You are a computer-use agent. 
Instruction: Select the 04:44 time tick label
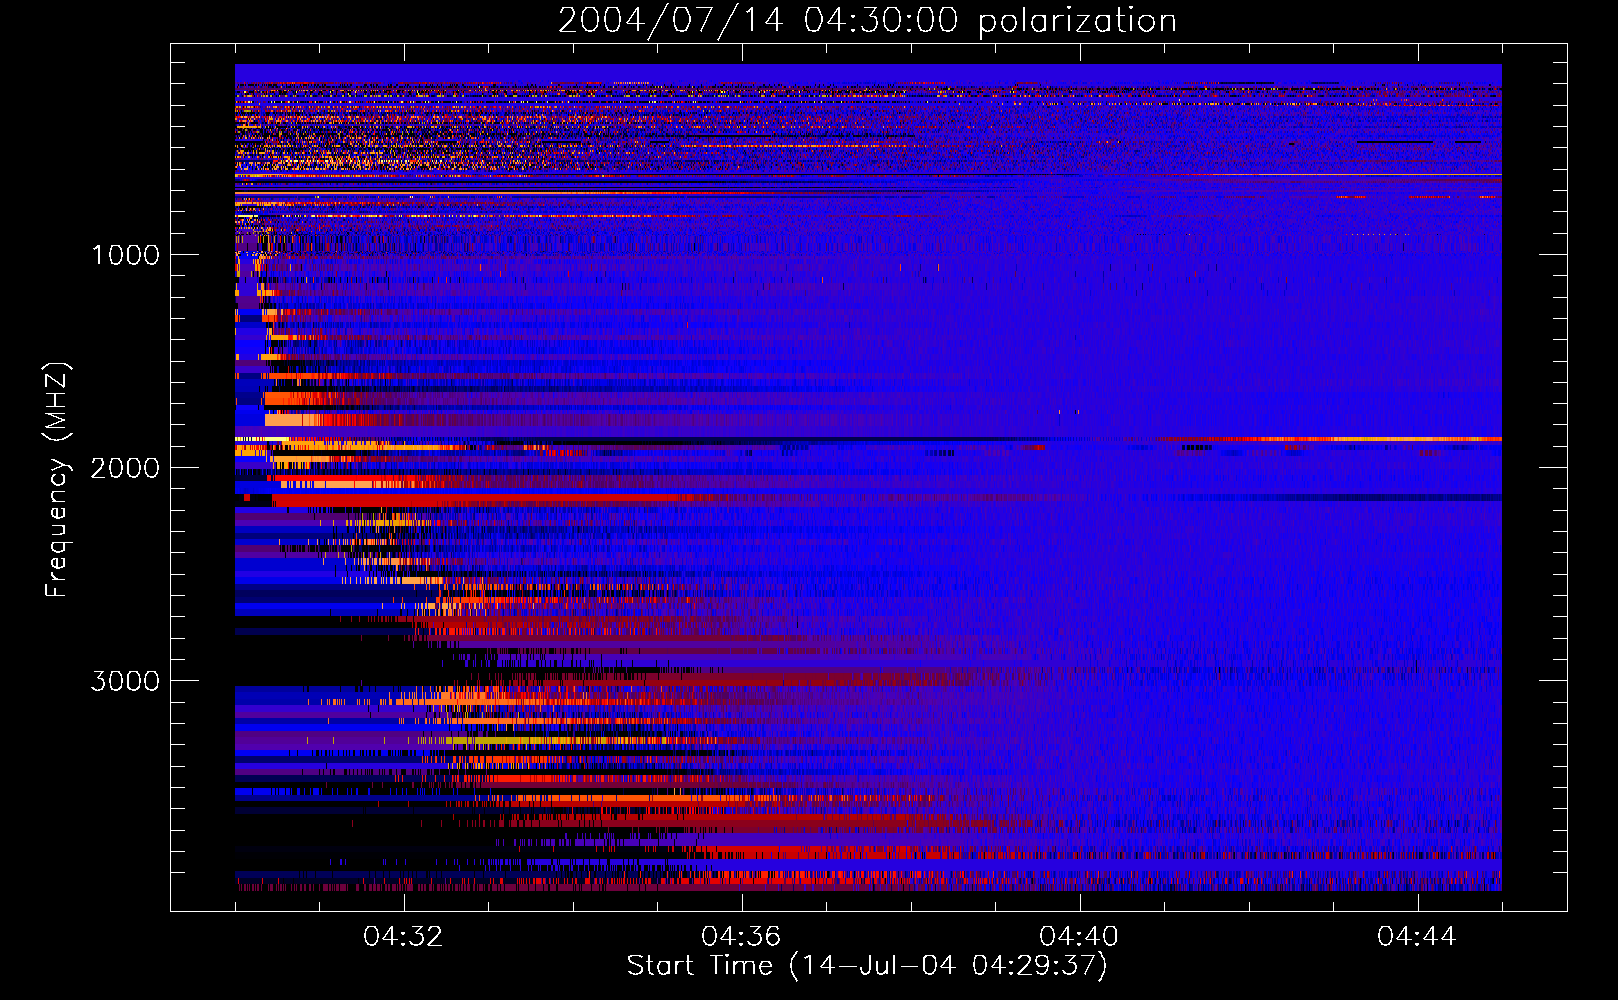[1418, 937]
